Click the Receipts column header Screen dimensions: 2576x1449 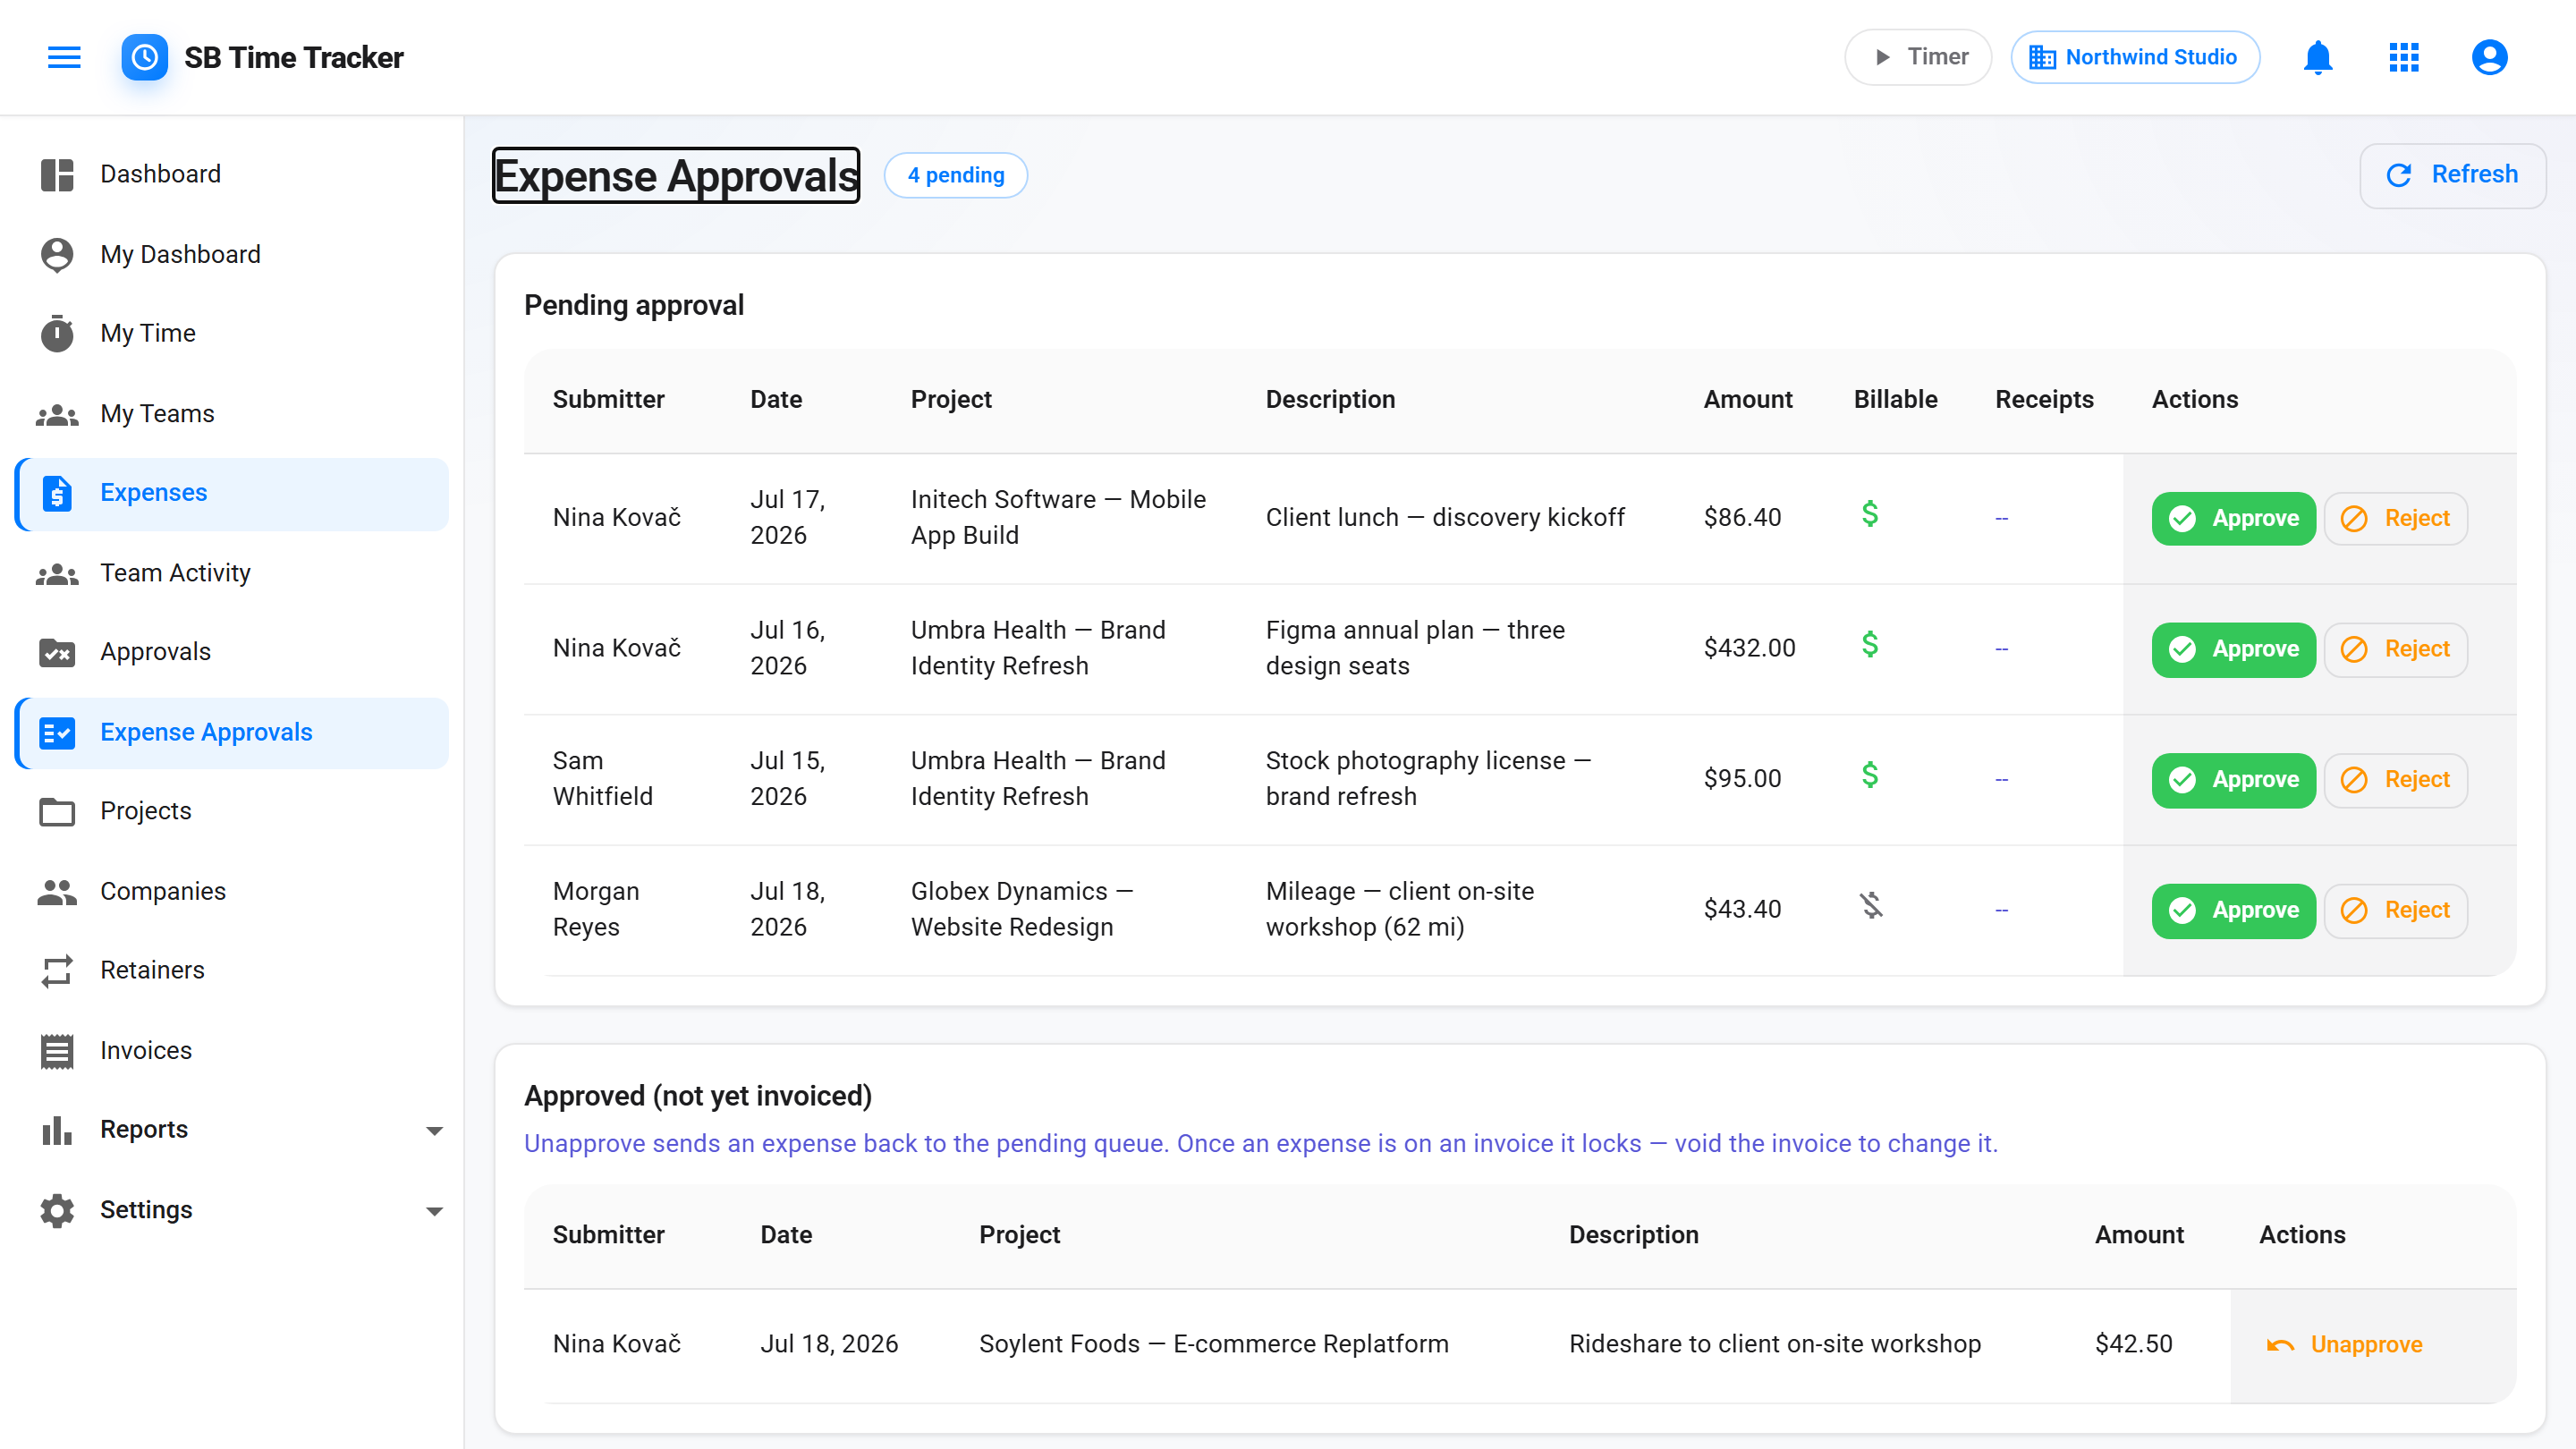(2044, 399)
